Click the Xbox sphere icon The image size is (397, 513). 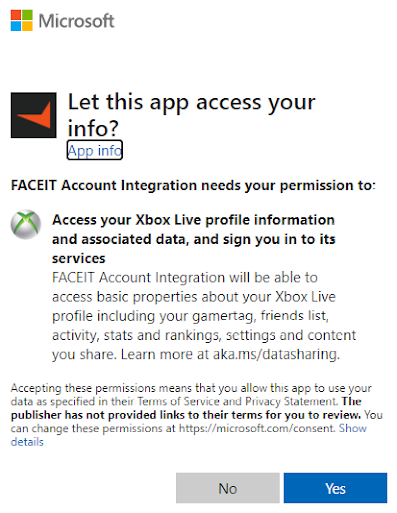tap(26, 224)
